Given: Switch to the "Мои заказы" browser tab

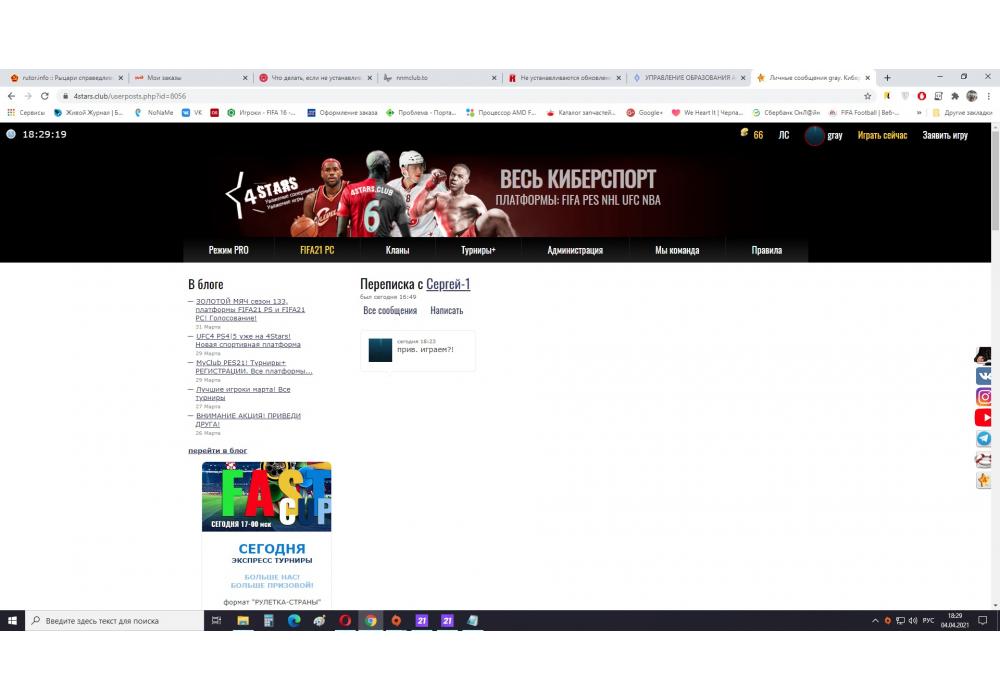Looking at the screenshot, I should [188, 77].
